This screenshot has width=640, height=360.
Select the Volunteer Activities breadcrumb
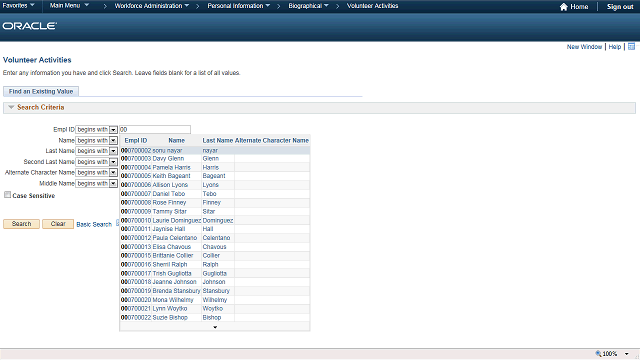pyautogui.click(x=372, y=6)
